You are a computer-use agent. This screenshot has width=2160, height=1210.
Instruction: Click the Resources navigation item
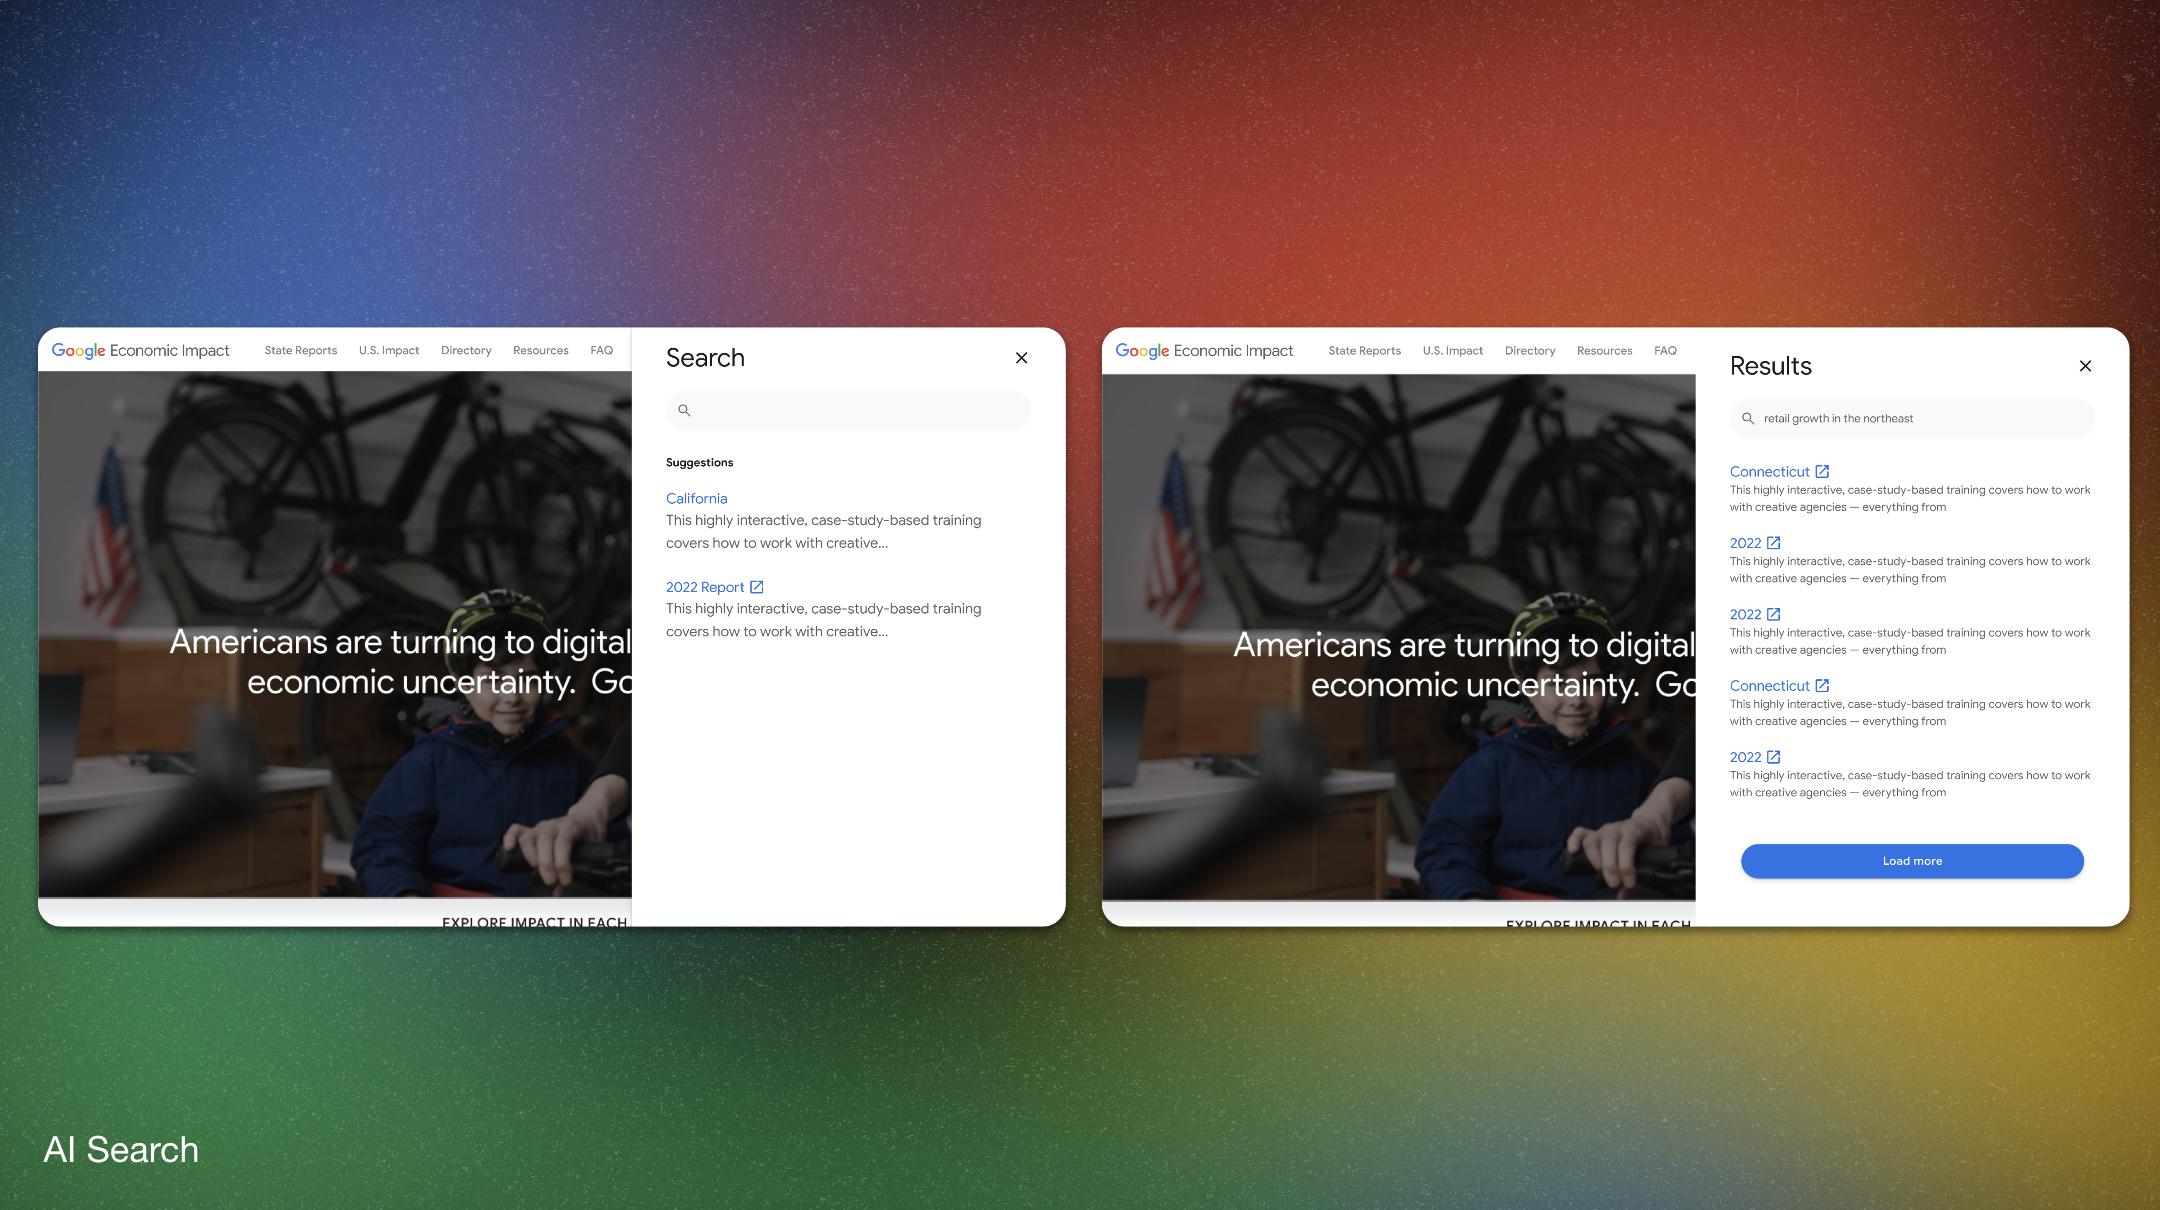[x=540, y=350]
